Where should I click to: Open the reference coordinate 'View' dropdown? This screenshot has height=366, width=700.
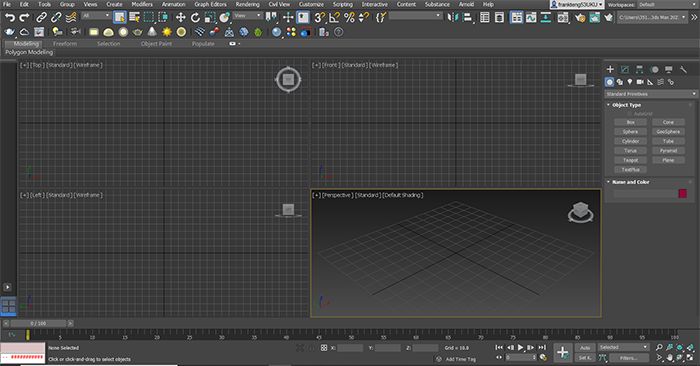tap(247, 15)
